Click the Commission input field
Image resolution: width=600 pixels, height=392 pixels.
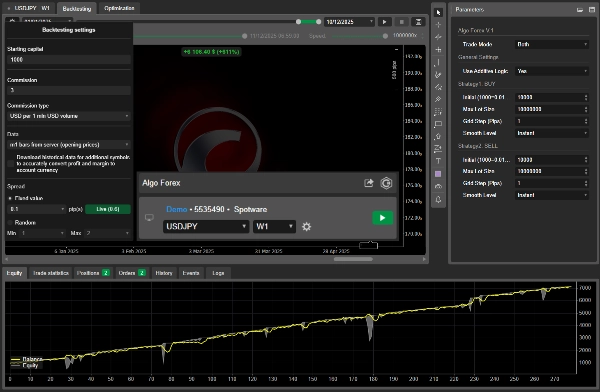pos(69,90)
